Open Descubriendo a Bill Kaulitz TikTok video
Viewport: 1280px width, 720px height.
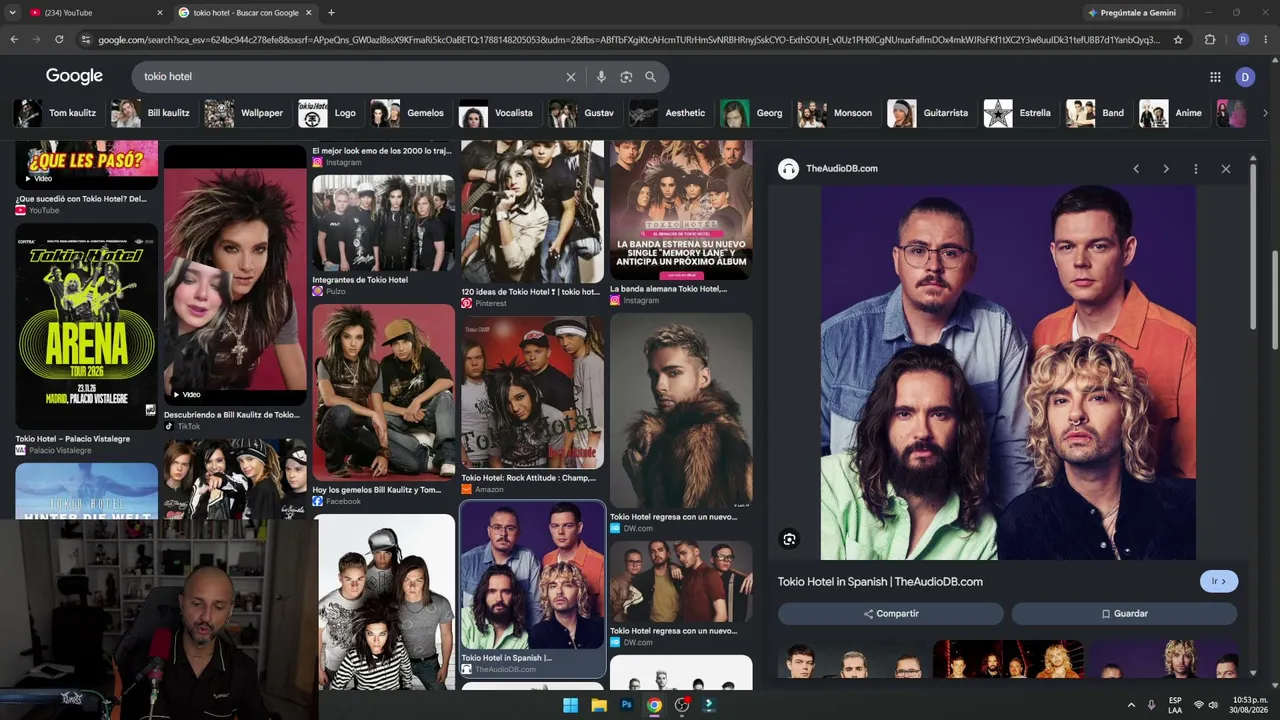[x=235, y=276]
